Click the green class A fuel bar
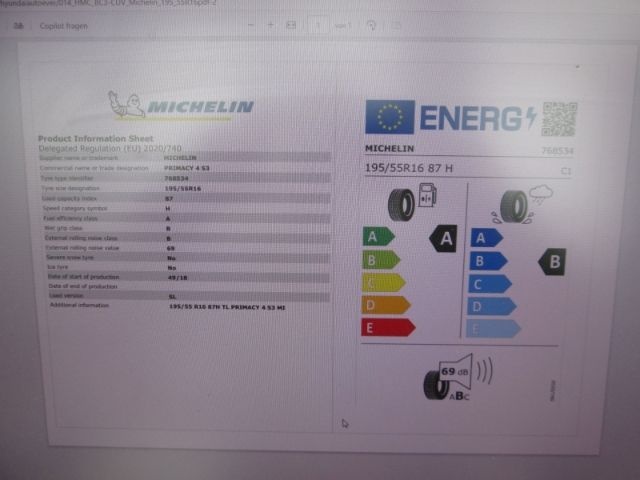 [x=377, y=237]
